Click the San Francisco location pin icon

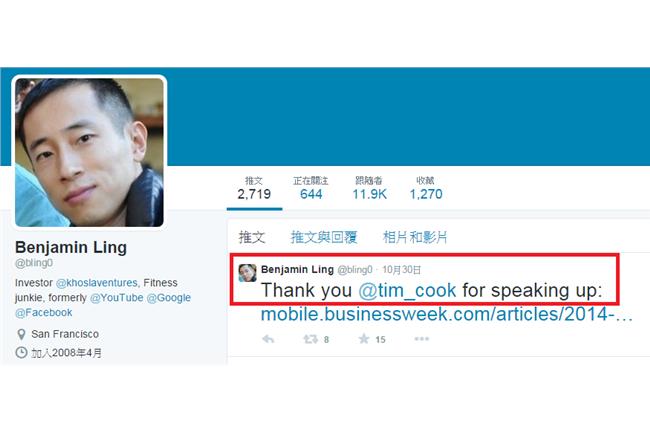21,334
